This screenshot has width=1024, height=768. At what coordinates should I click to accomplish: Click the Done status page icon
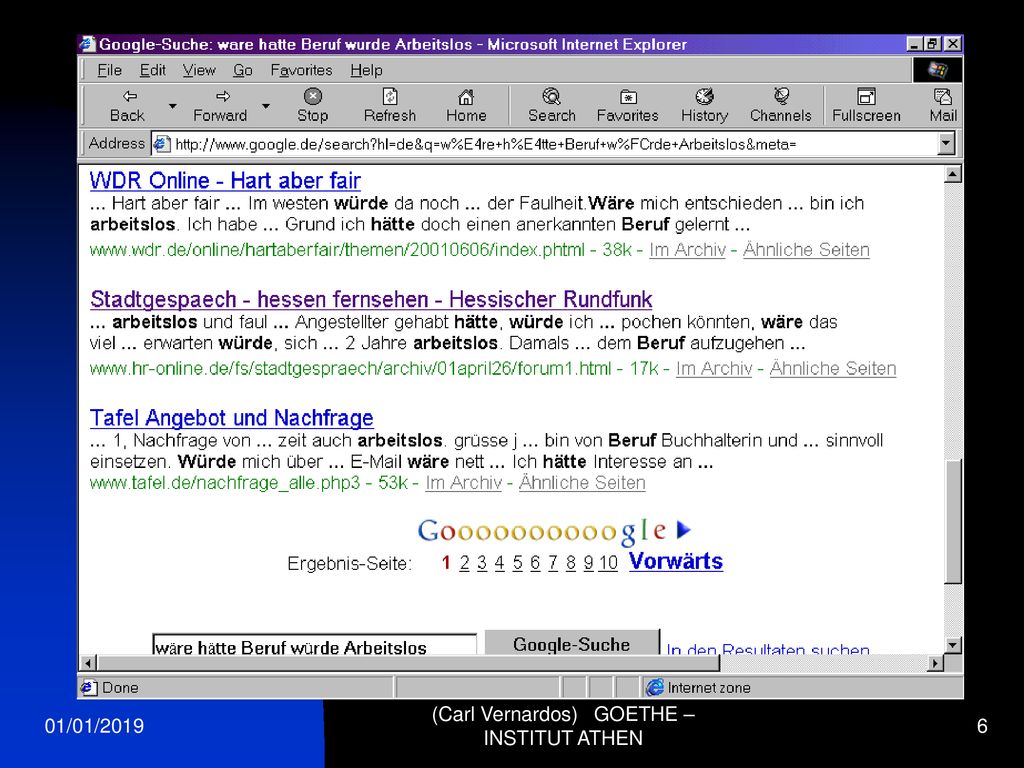(88, 687)
